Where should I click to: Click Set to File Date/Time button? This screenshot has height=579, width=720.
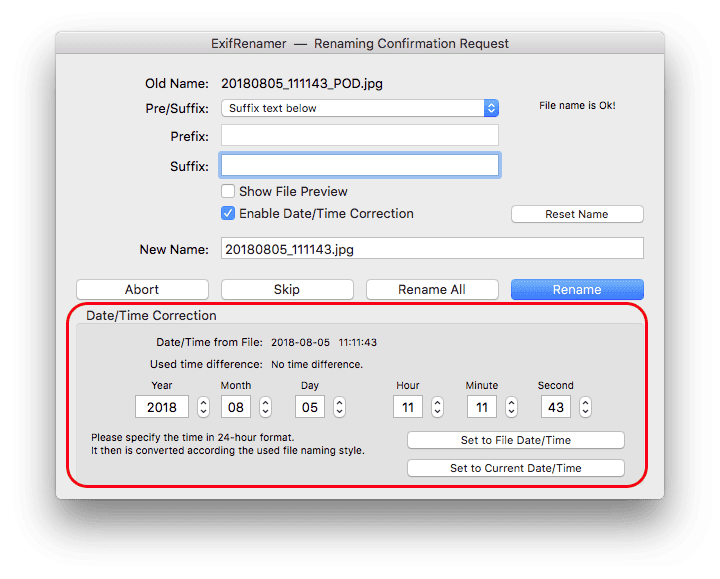pyautogui.click(x=516, y=440)
